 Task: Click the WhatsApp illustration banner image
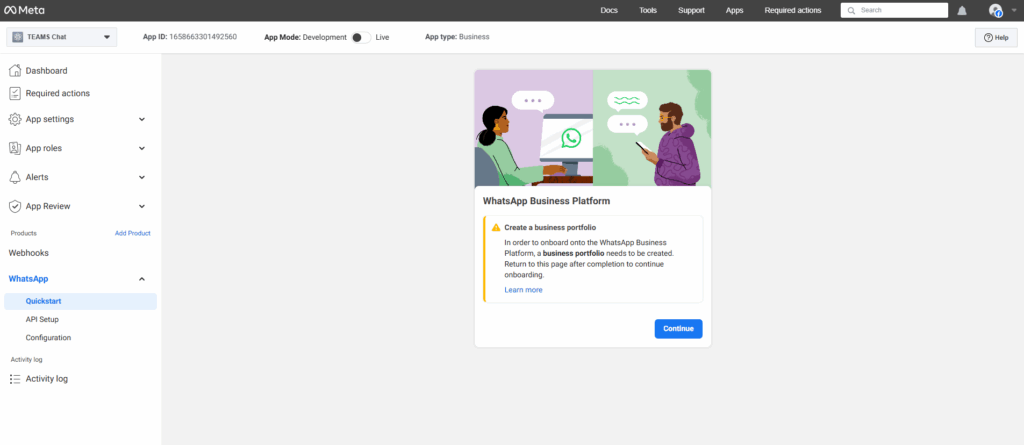(592, 128)
